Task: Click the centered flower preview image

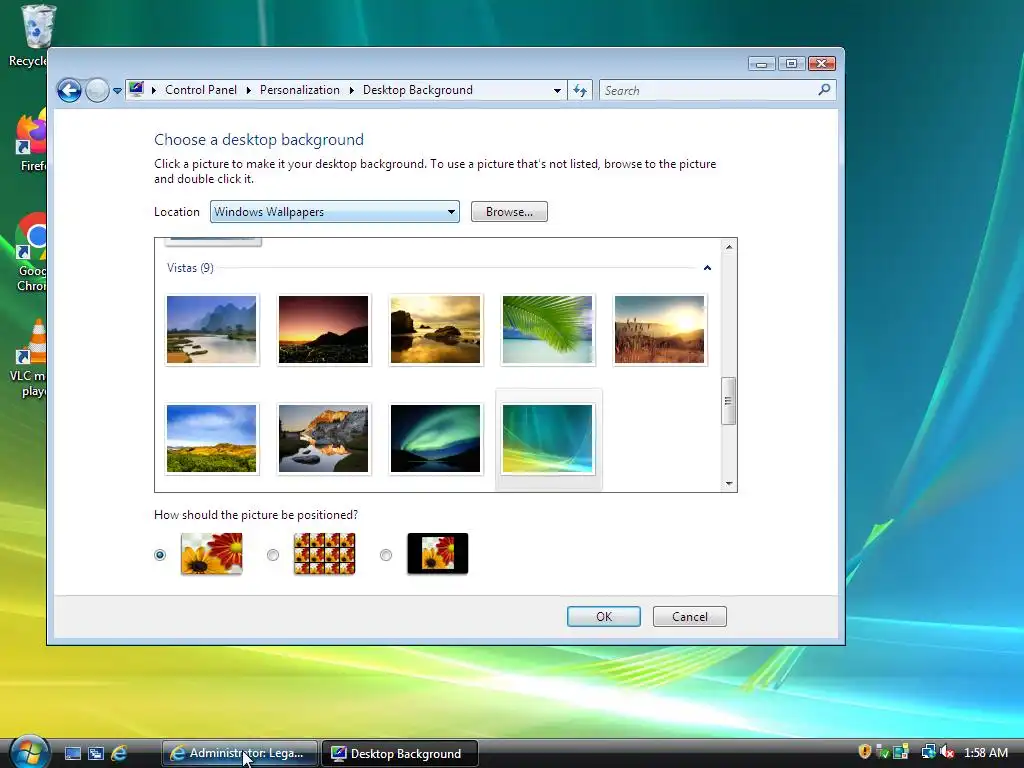Action: point(438,554)
